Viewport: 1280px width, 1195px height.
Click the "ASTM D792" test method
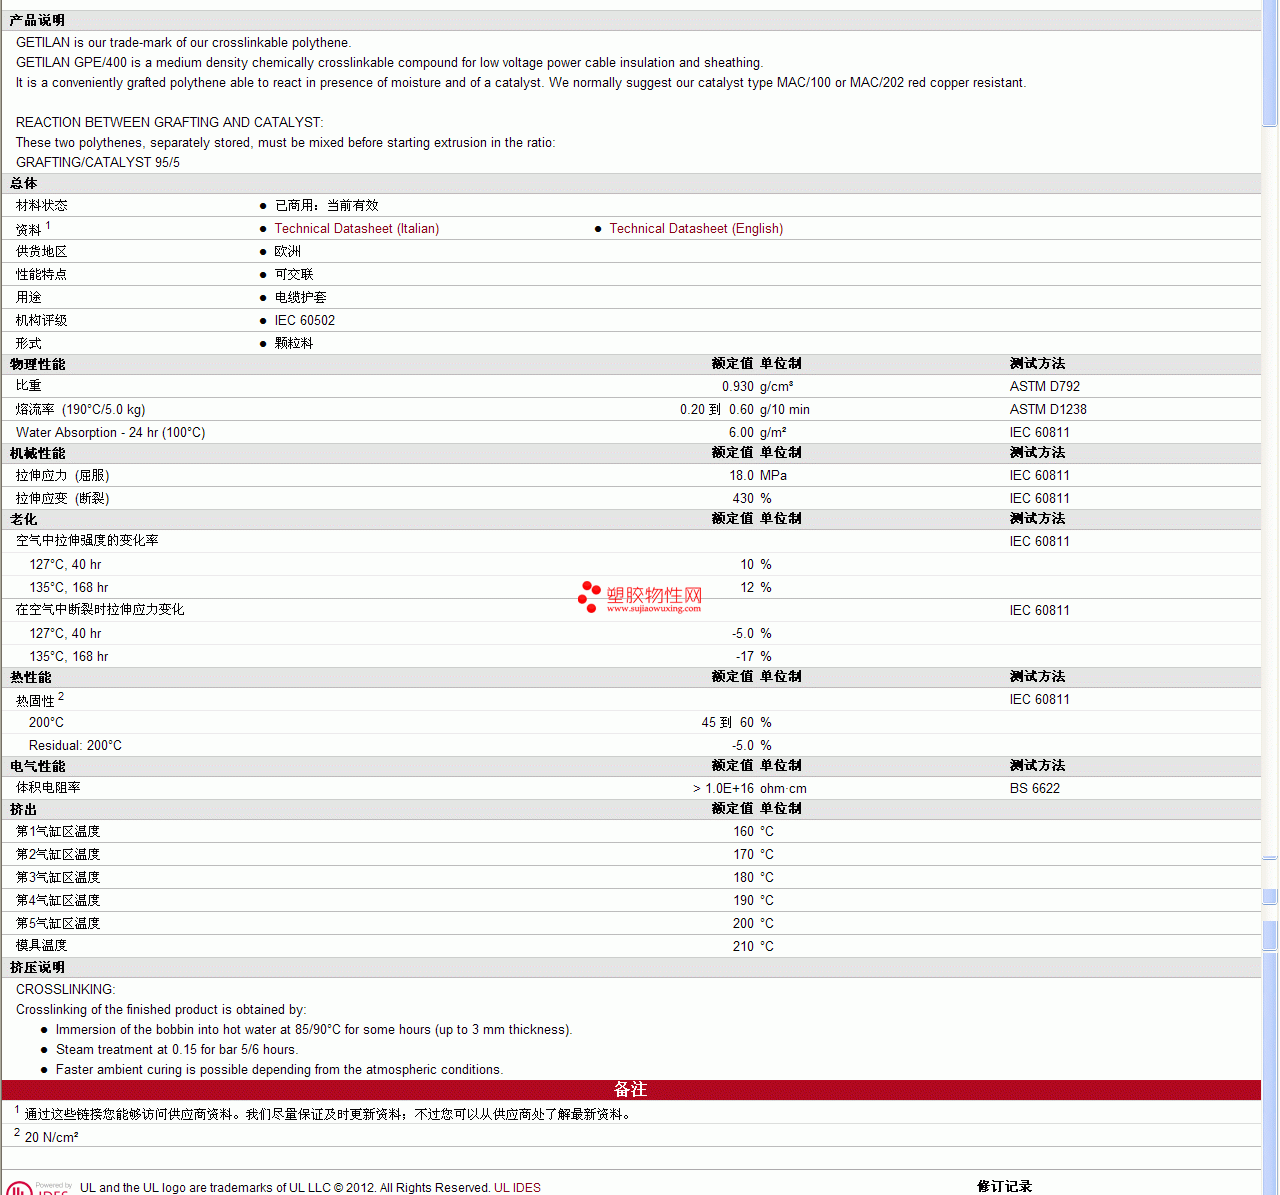pos(1045,387)
